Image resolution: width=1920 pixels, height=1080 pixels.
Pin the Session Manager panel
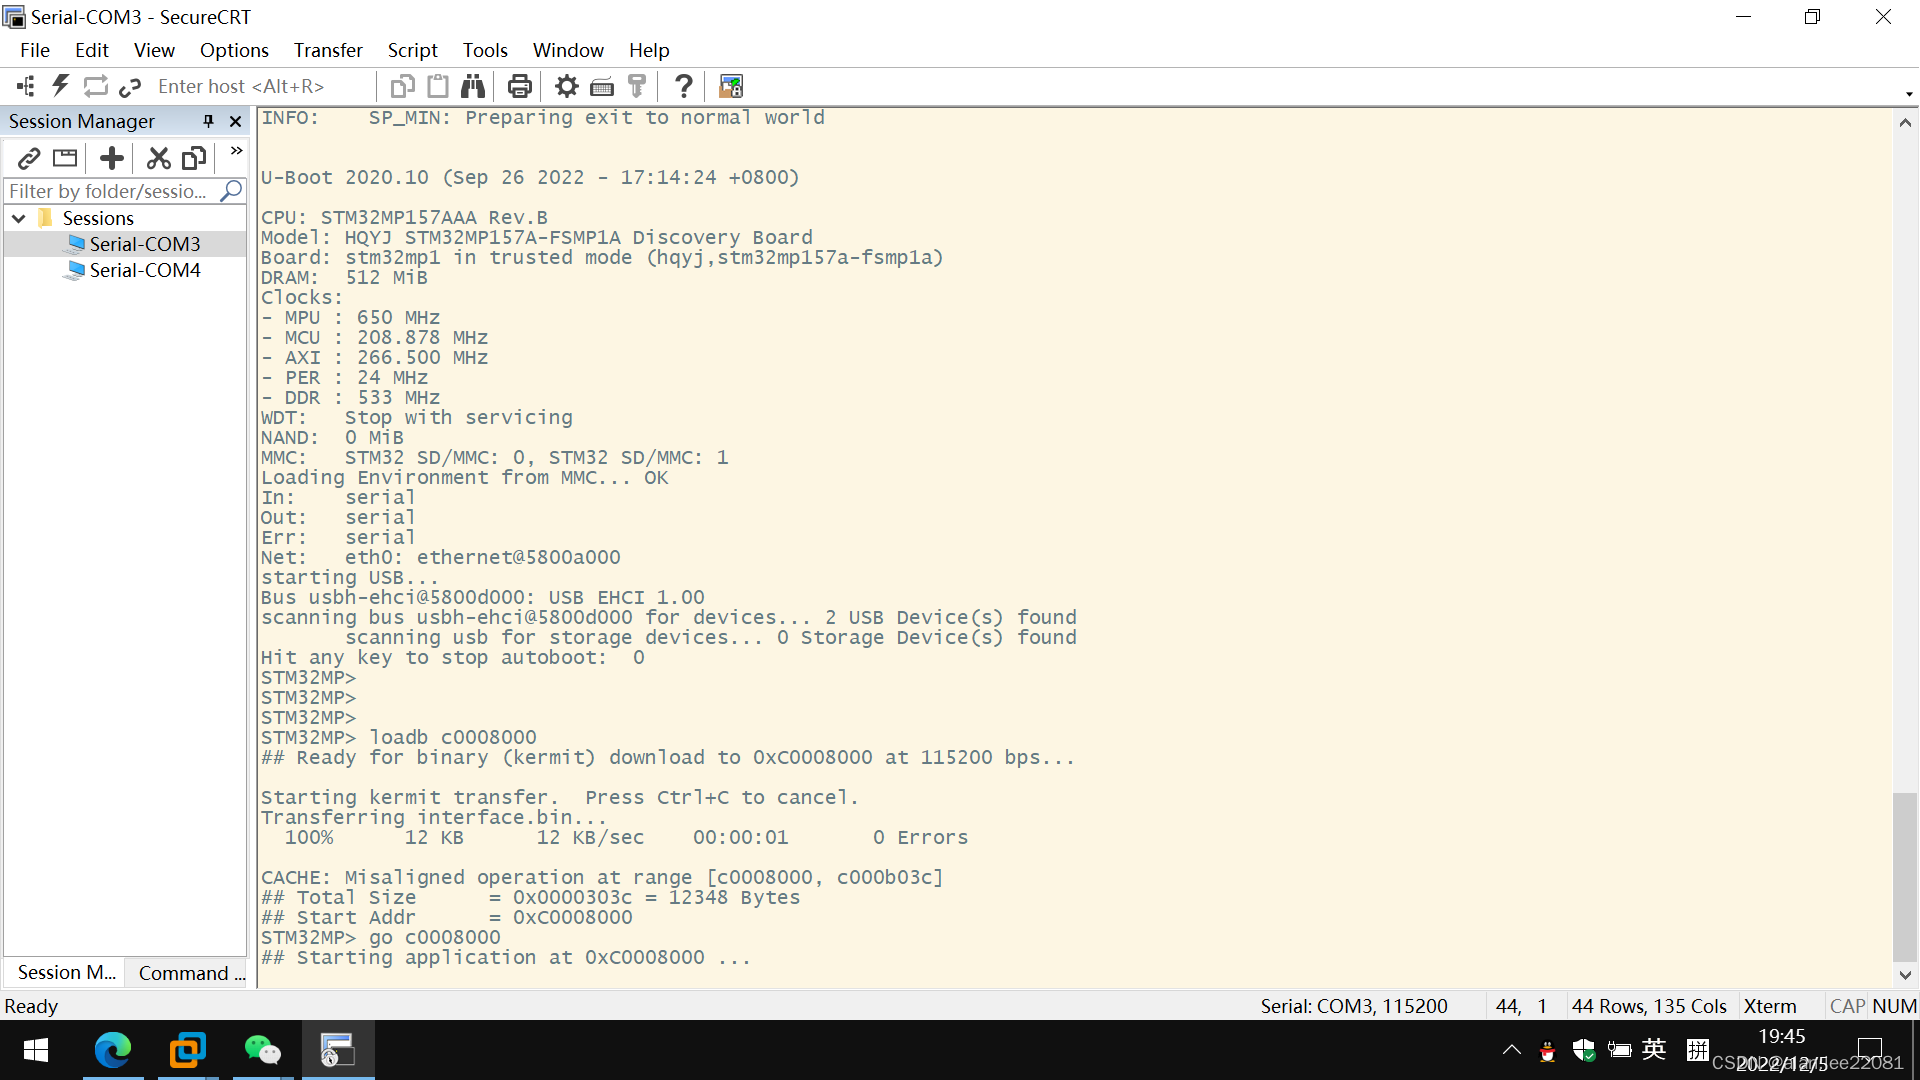pos(208,121)
